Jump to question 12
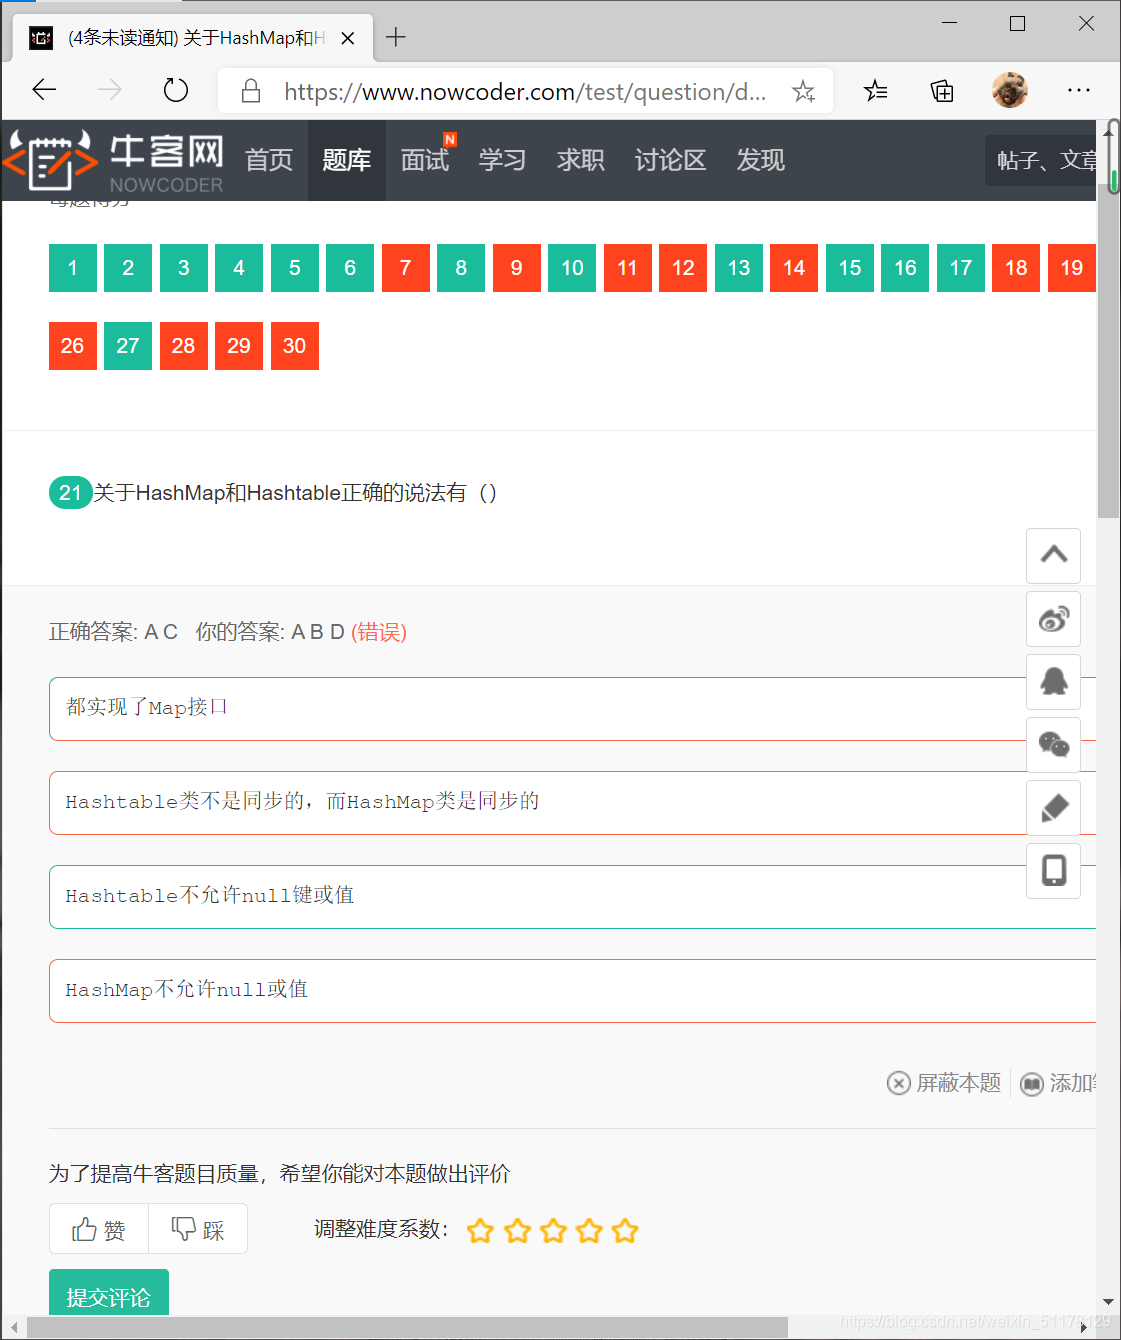This screenshot has height=1340, width=1121. pyautogui.click(x=683, y=268)
